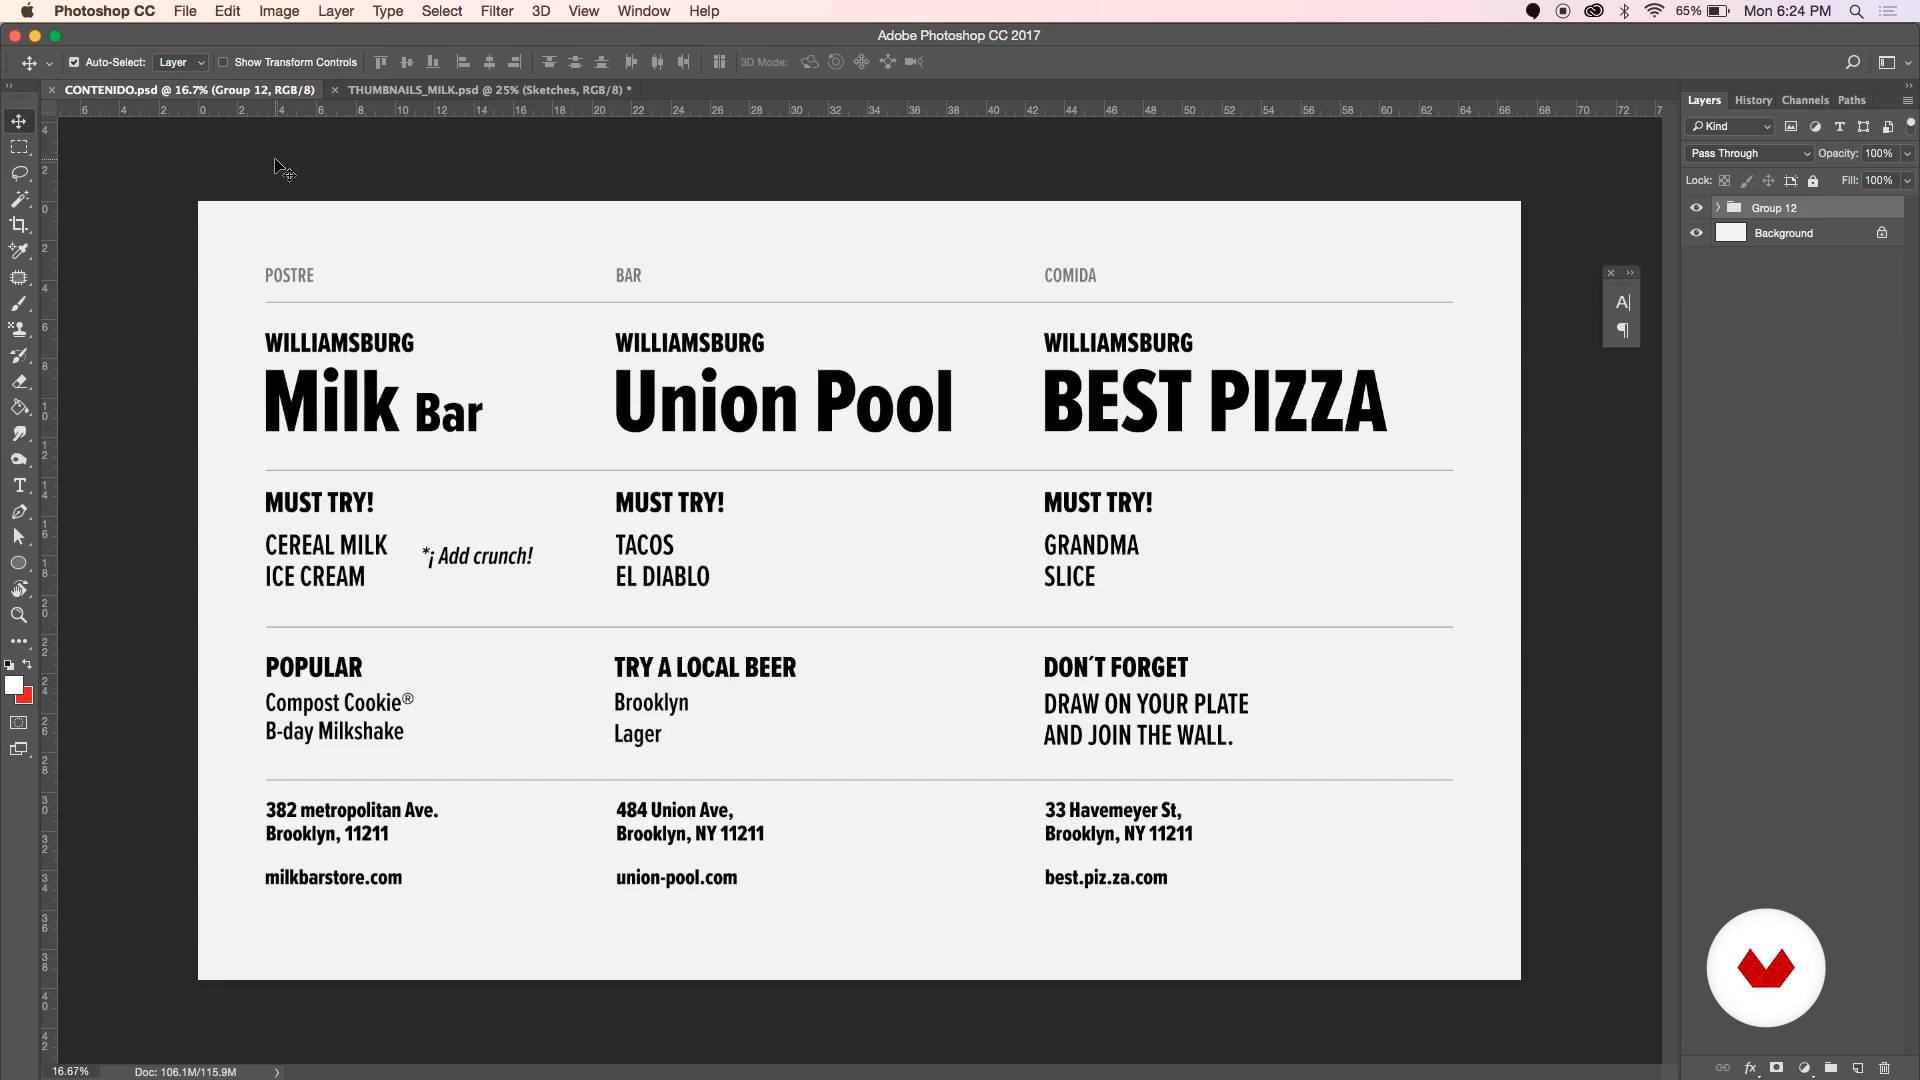
Task: Switch foreground and background colors arrow
Action: coord(27,664)
